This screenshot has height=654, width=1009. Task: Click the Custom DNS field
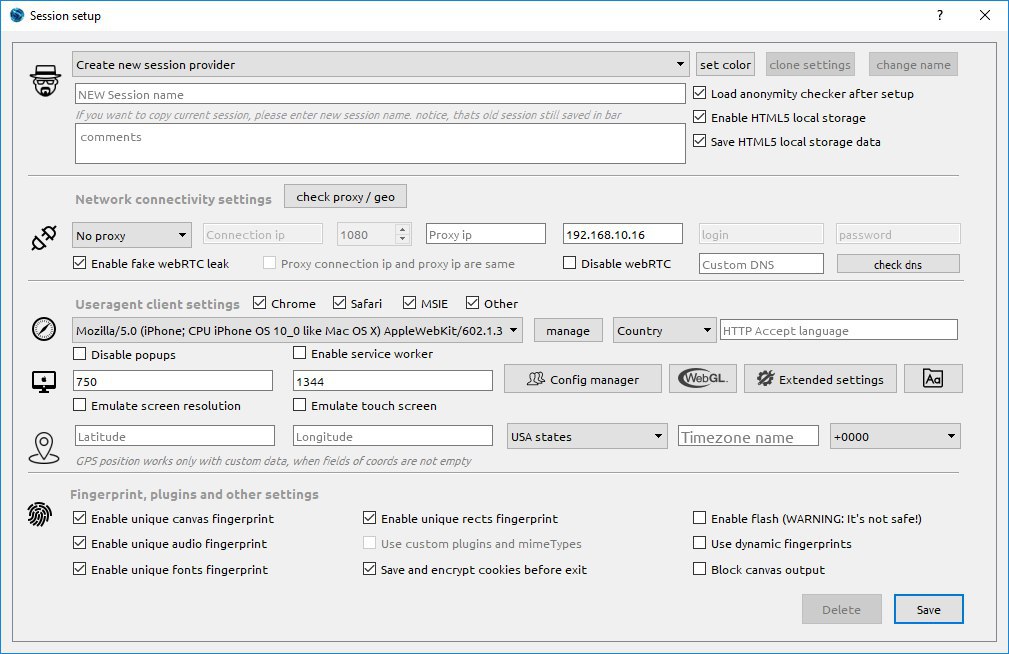(x=761, y=263)
